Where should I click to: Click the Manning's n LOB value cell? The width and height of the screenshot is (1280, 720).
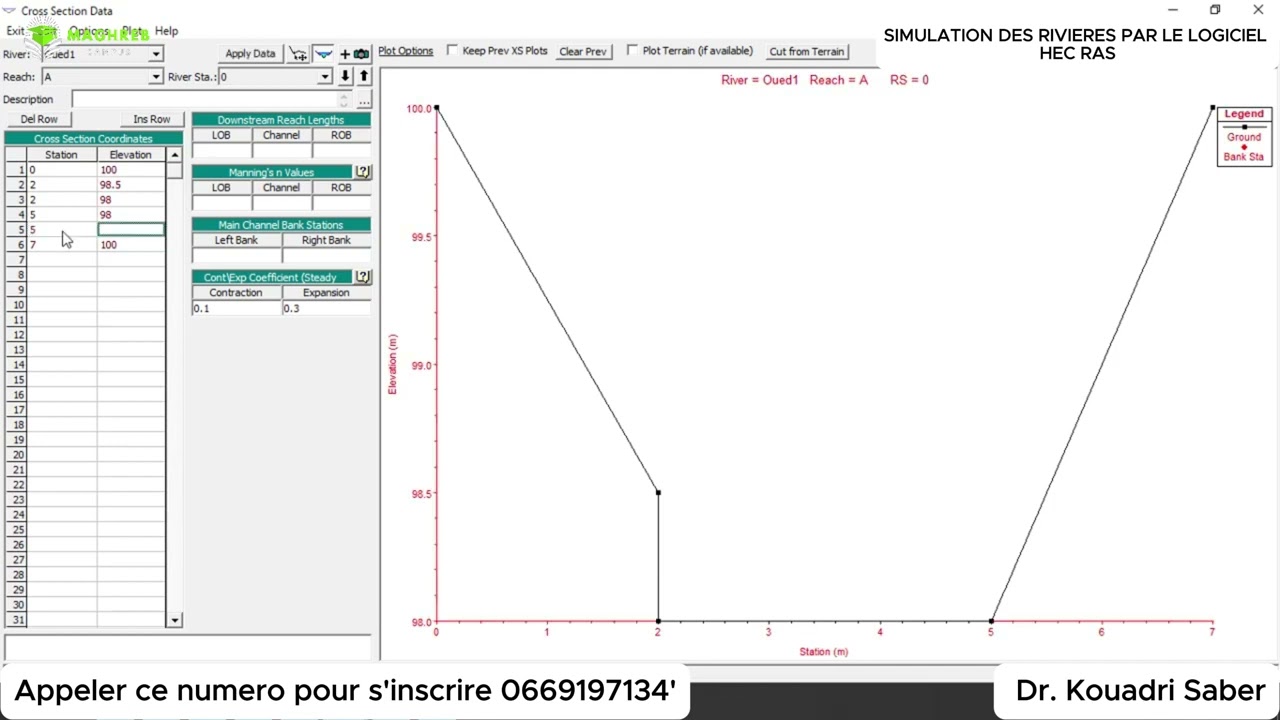pyautogui.click(x=221, y=203)
